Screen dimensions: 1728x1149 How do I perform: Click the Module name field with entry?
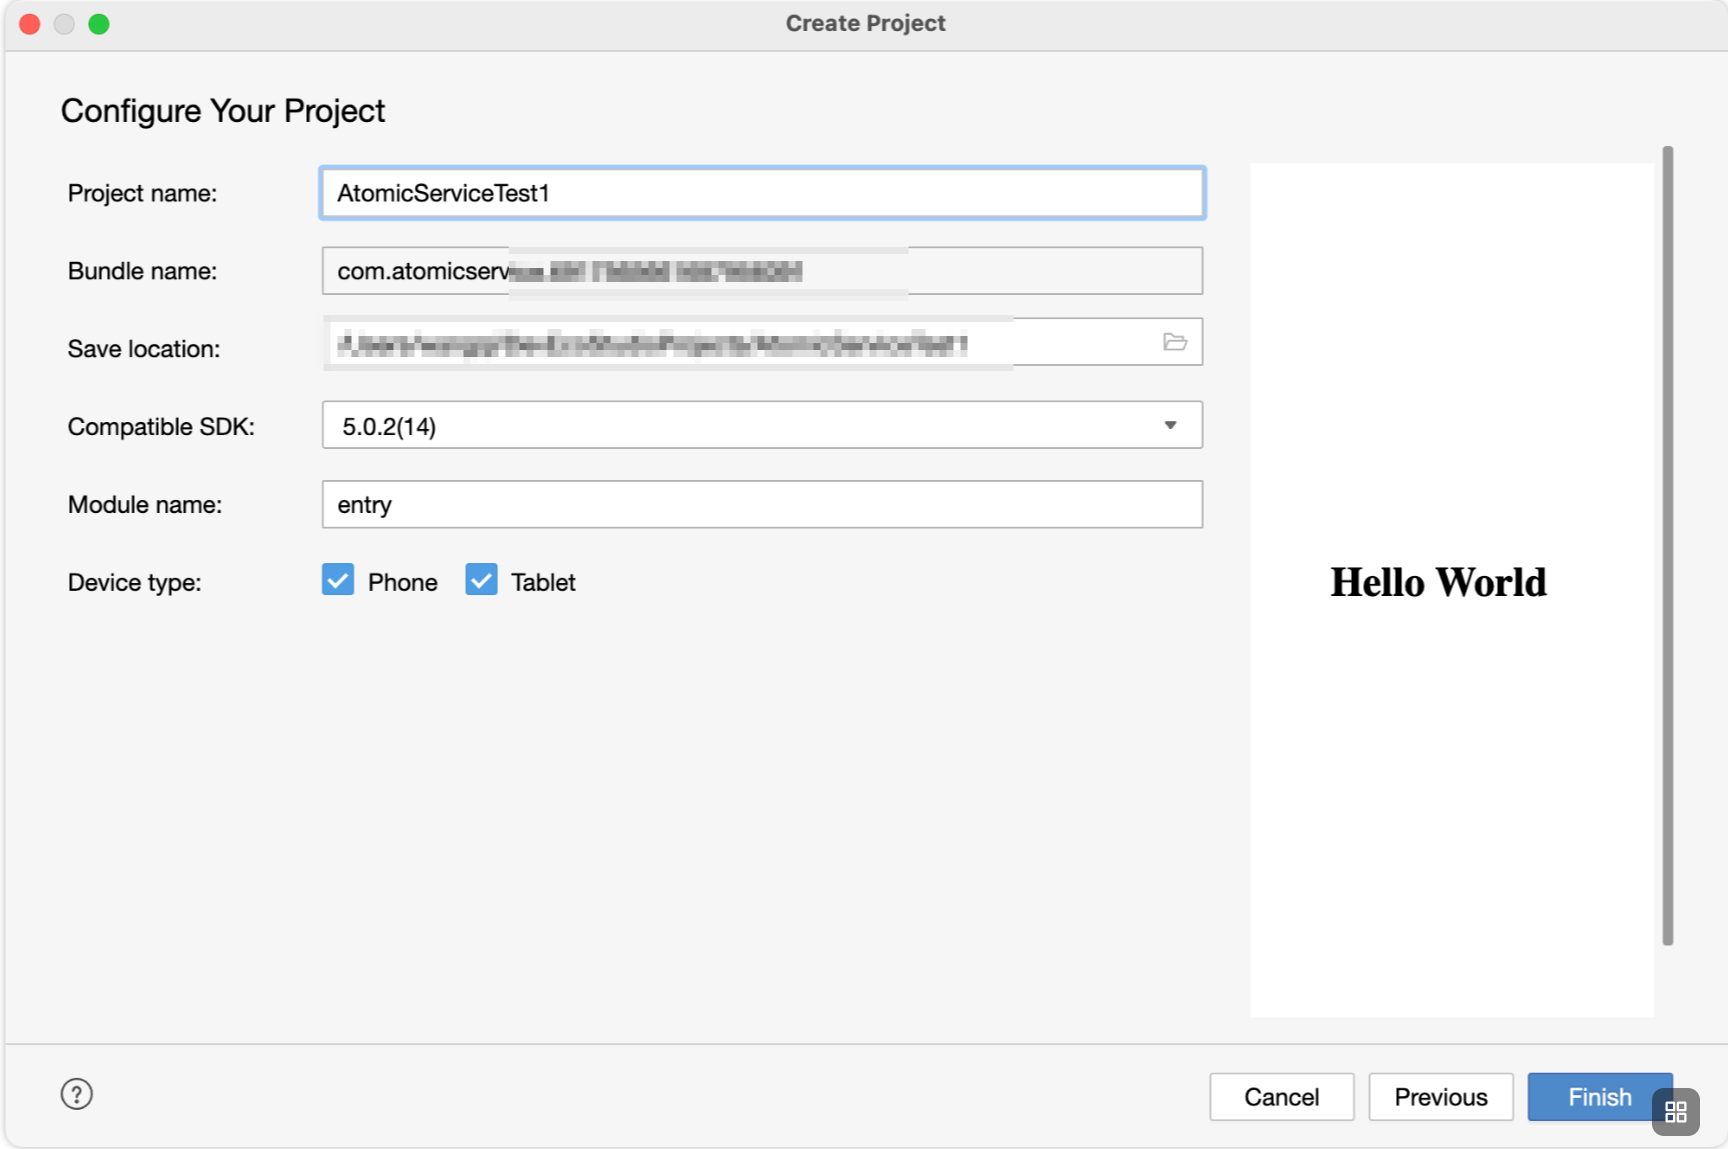[762, 504]
